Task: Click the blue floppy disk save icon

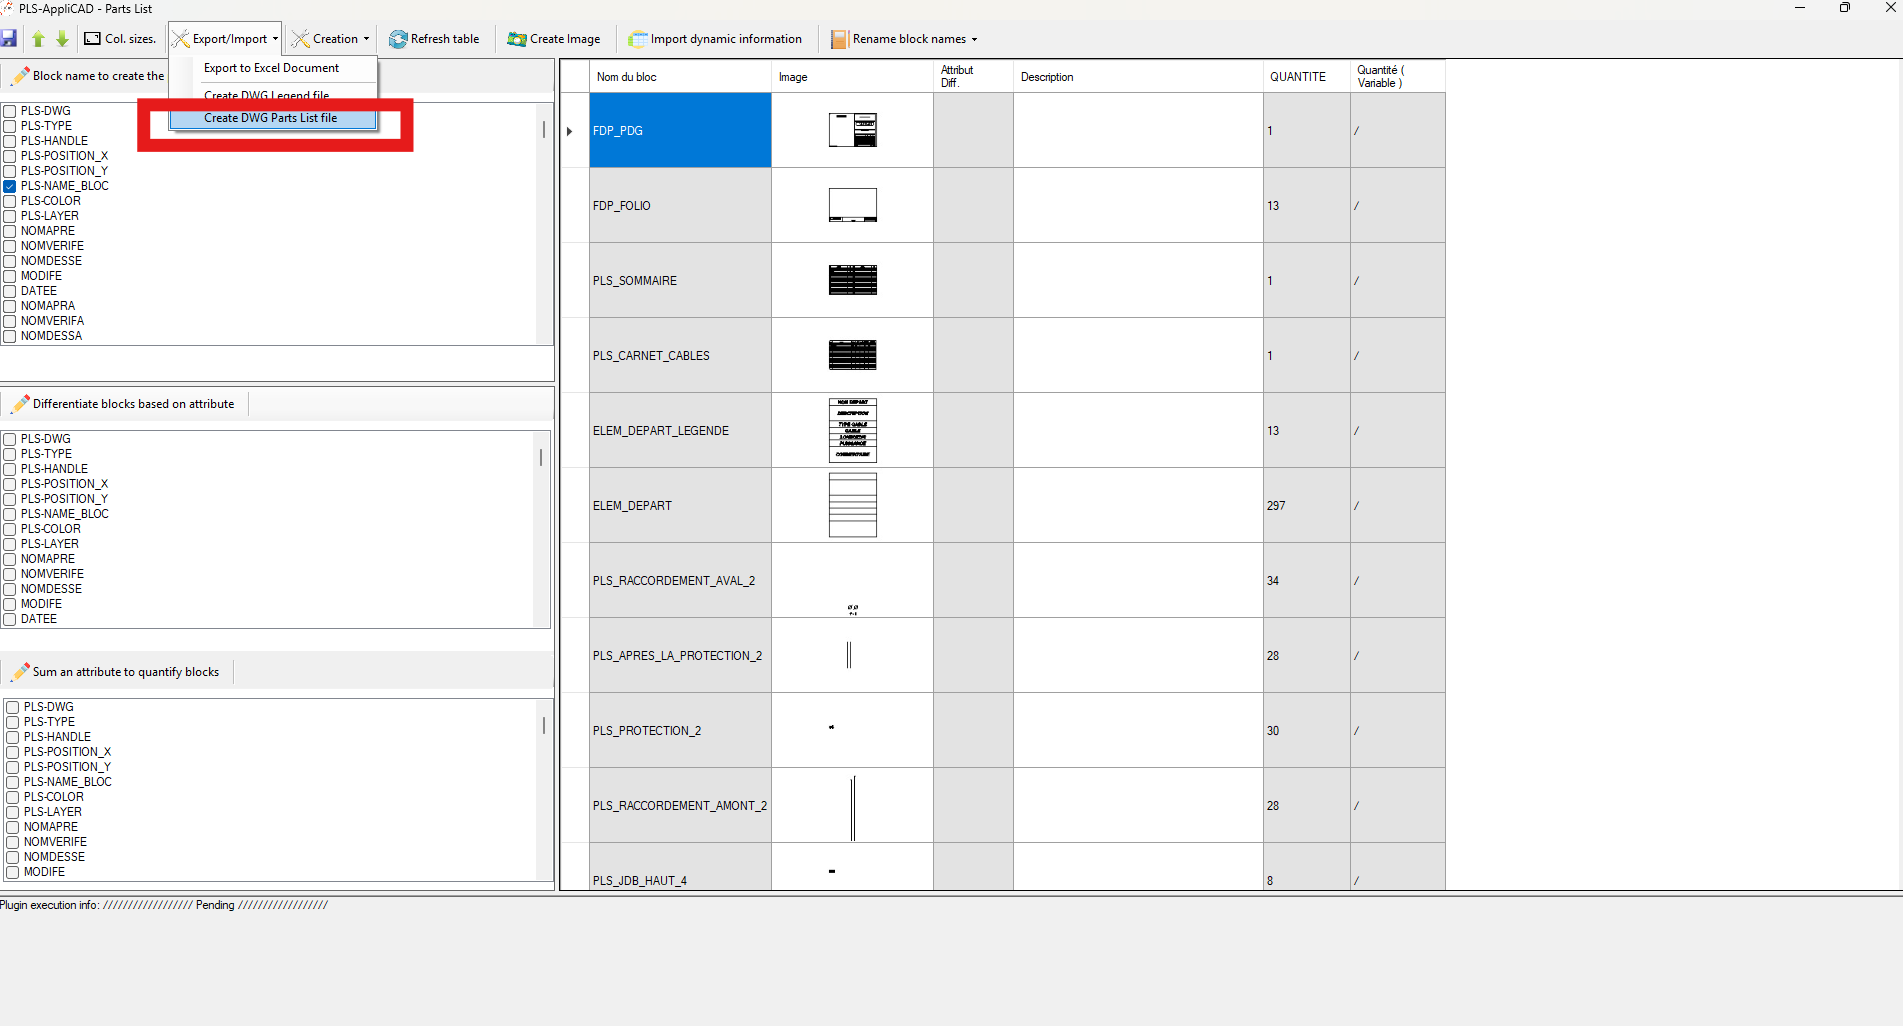Action: coord(9,39)
